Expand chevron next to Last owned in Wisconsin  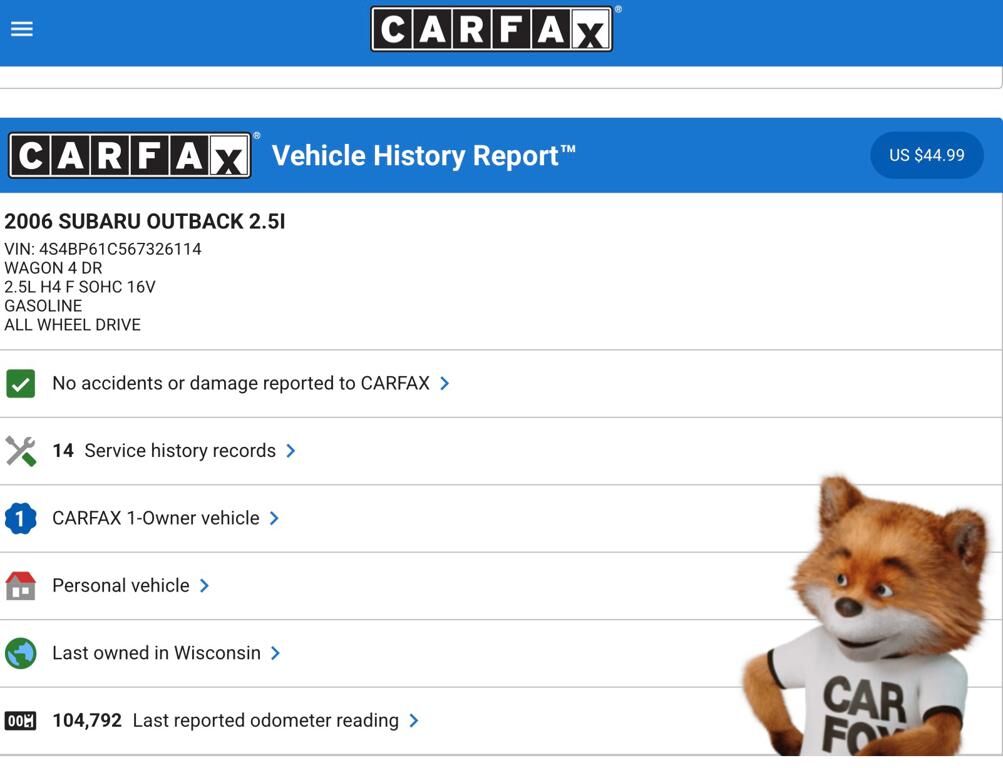pyautogui.click(x=276, y=653)
